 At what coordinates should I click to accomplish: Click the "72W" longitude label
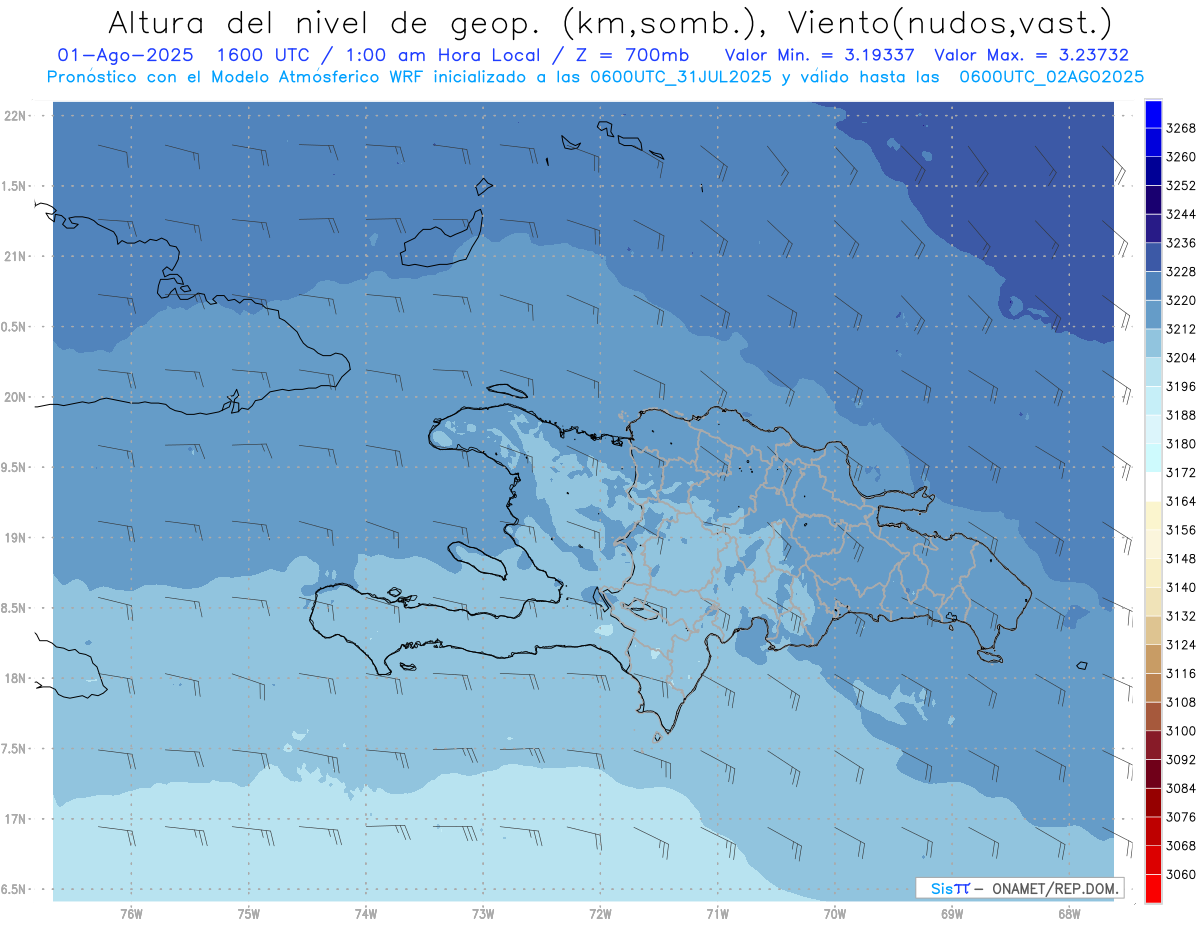coord(601,914)
